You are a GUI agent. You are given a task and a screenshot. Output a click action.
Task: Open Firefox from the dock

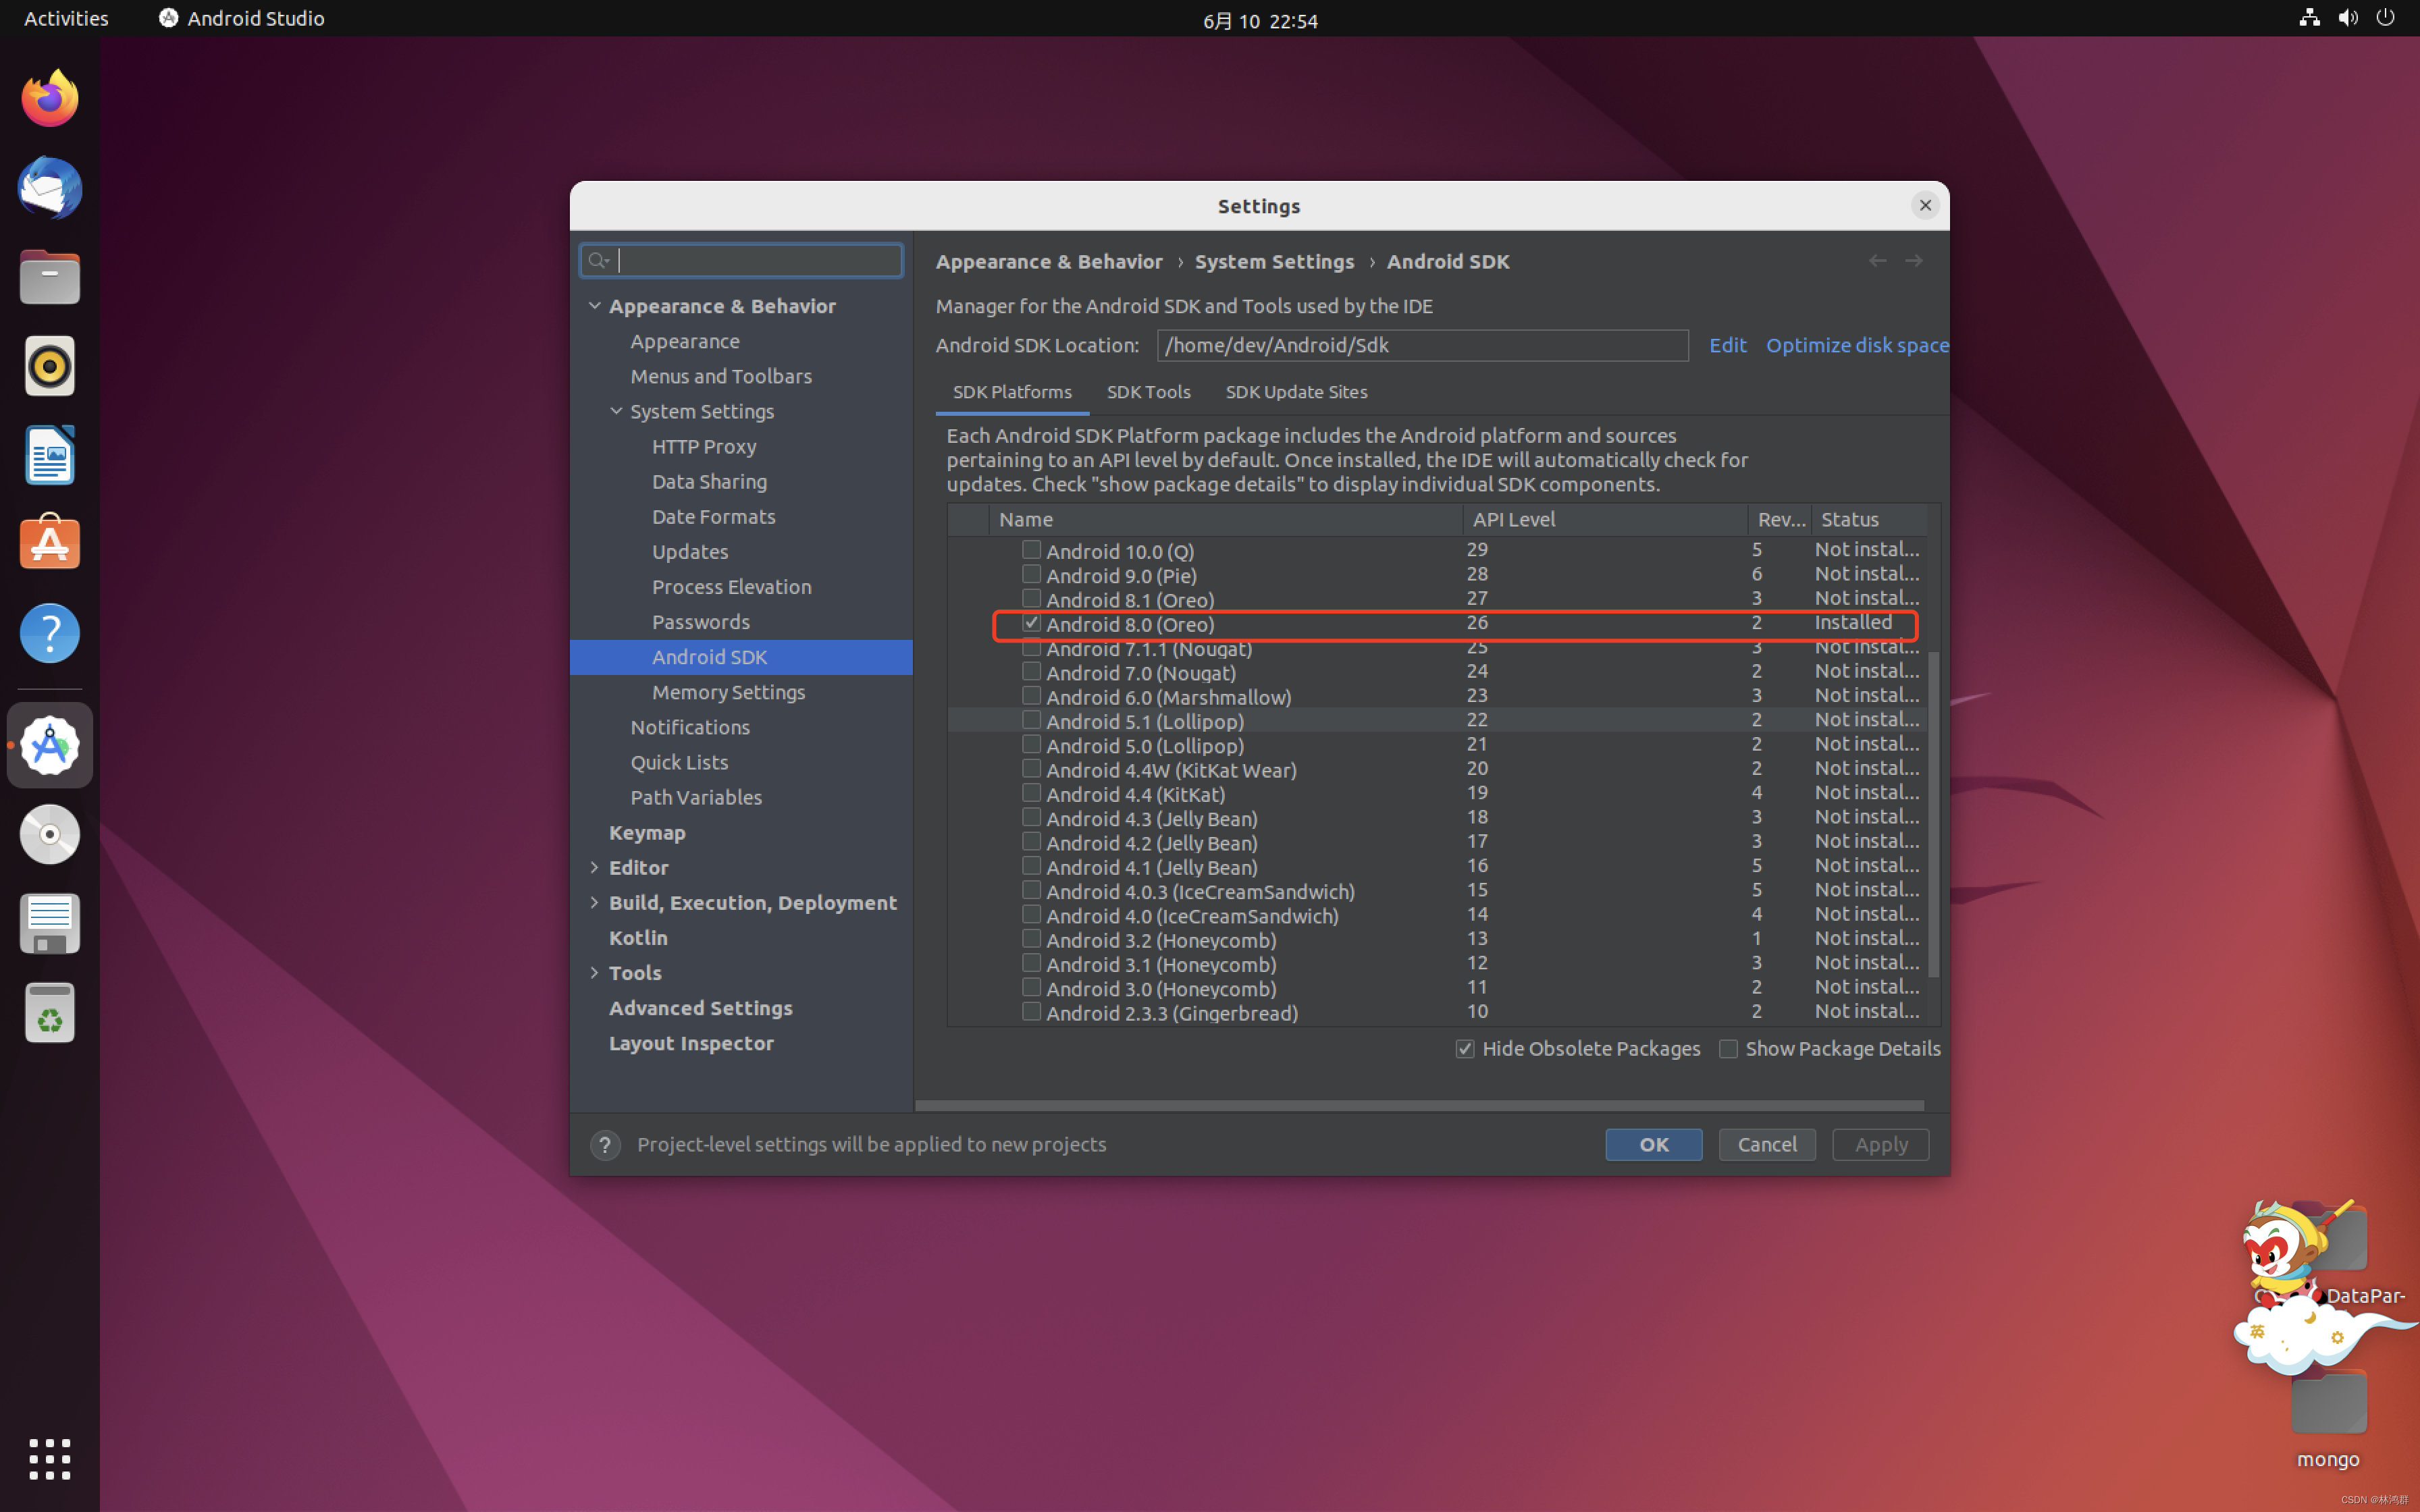(x=49, y=99)
